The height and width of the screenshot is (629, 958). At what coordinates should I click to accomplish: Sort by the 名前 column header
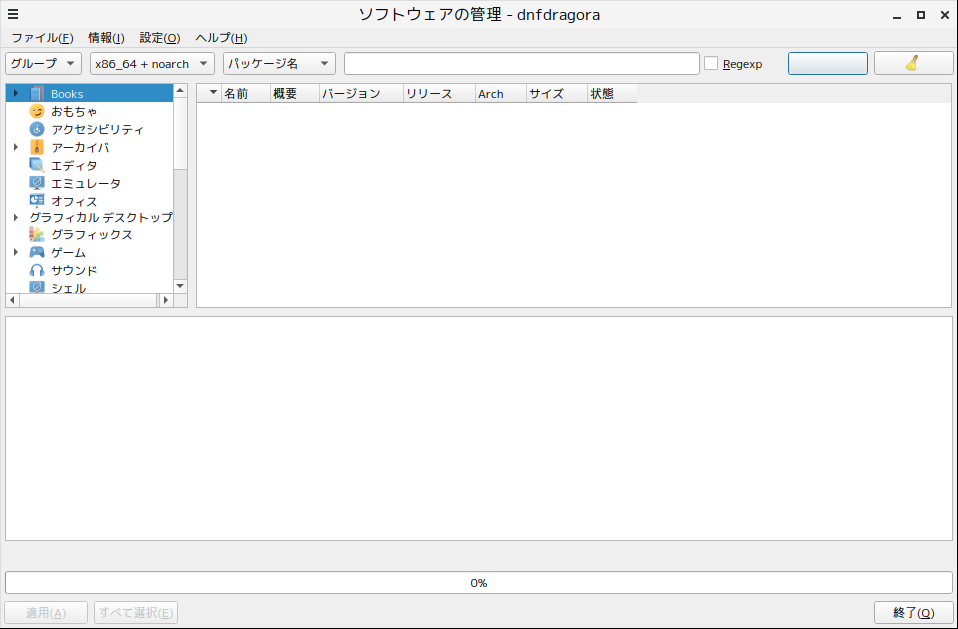point(246,93)
